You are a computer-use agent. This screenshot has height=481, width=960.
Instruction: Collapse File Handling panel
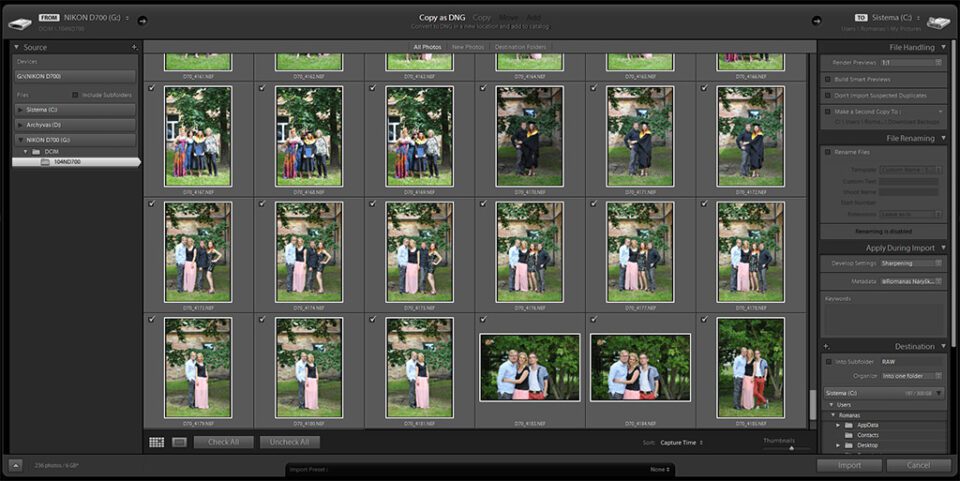click(x=943, y=47)
